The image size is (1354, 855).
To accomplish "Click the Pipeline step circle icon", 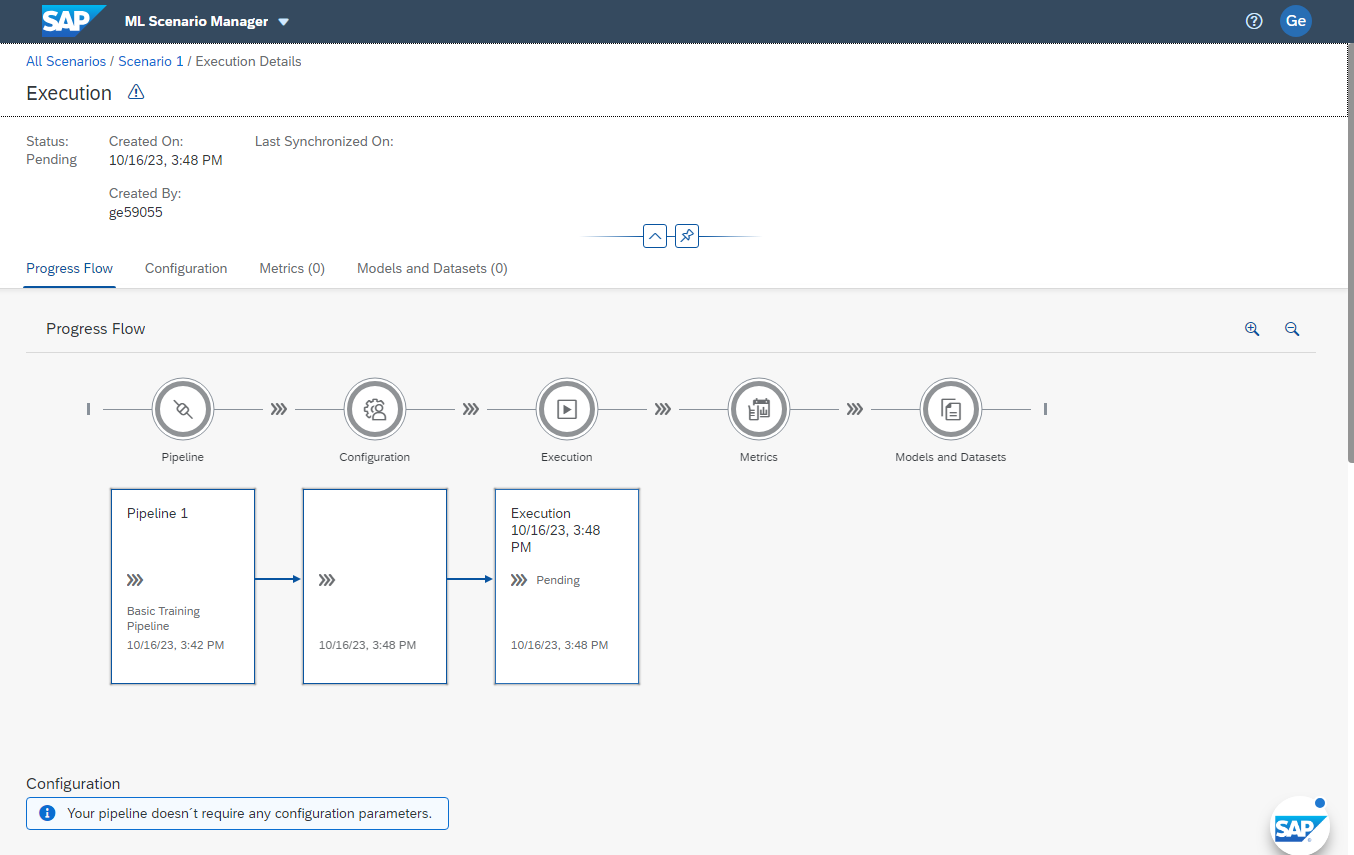I will pos(182,409).
